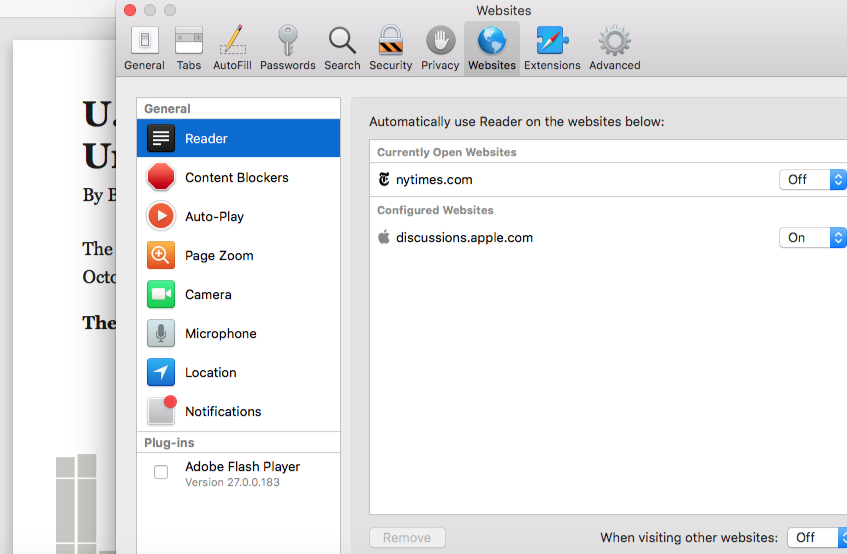The width and height of the screenshot is (847, 554).
Task: Click the 'Version 27.0.0.183' text
Action: [232, 482]
